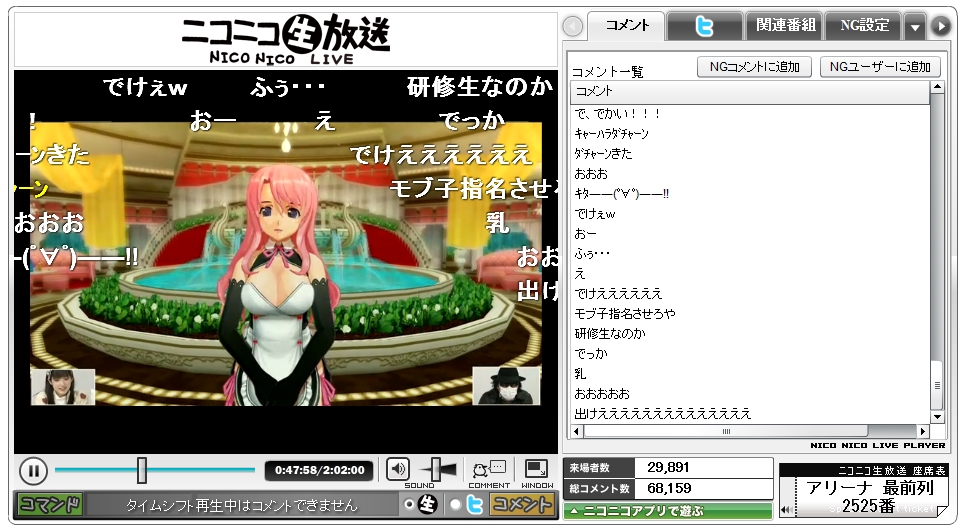Select the single え comment row
Image resolution: width=970 pixels, height=530 pixels.
(x=750, y=274)
